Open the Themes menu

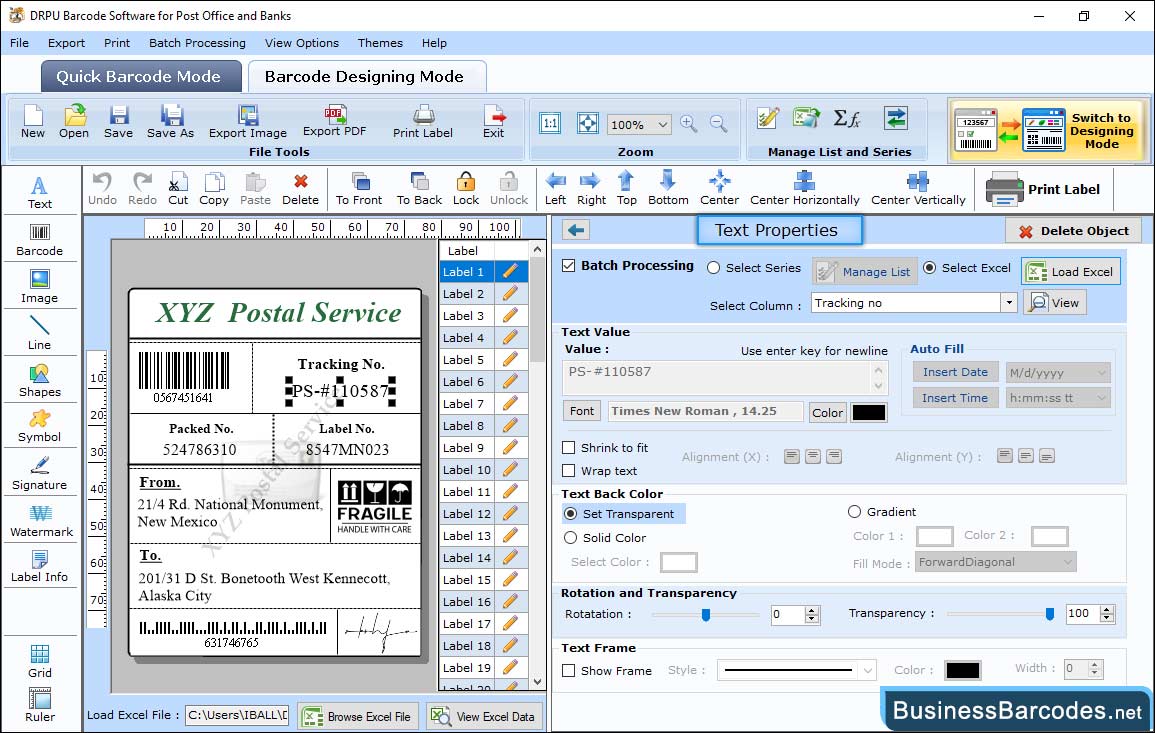[x=380, y=43]
